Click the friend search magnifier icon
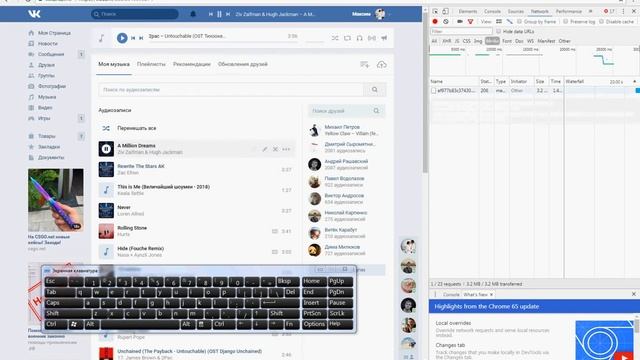The height and width of the screenshot is (360, 640). click(376, 111)
